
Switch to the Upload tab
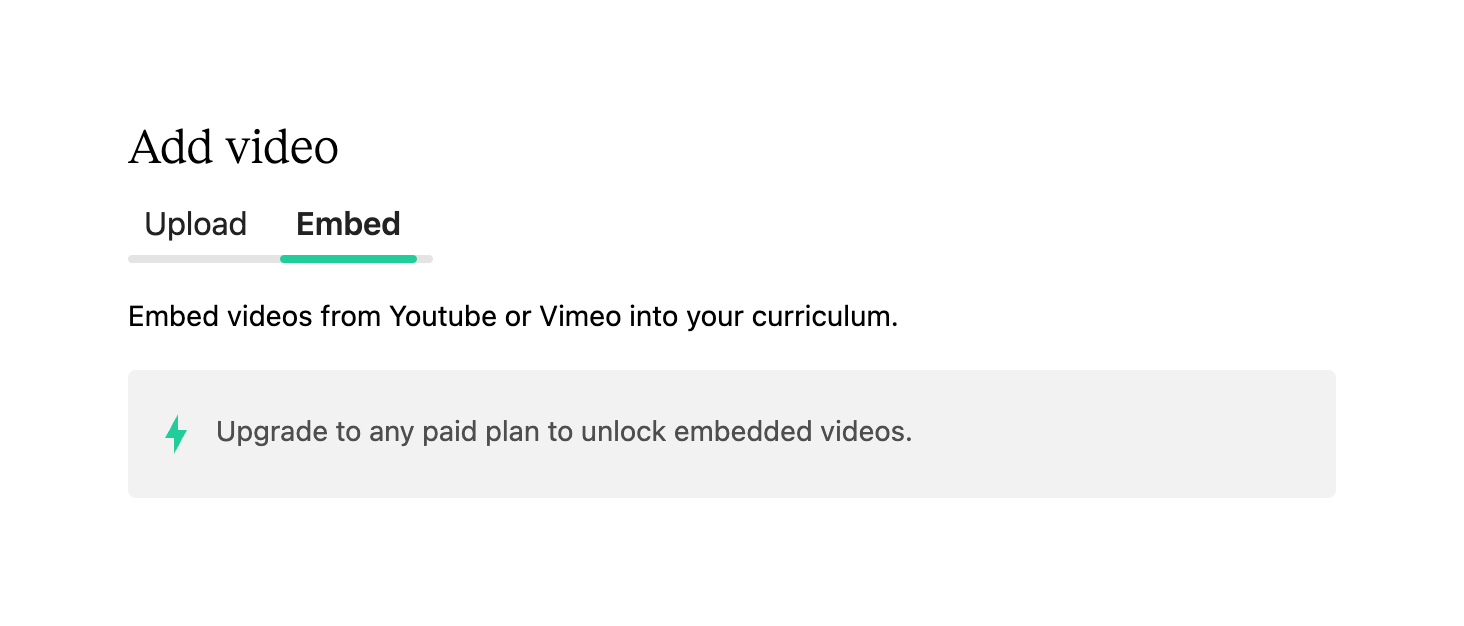pyautogui.click(x=195, y=224)
